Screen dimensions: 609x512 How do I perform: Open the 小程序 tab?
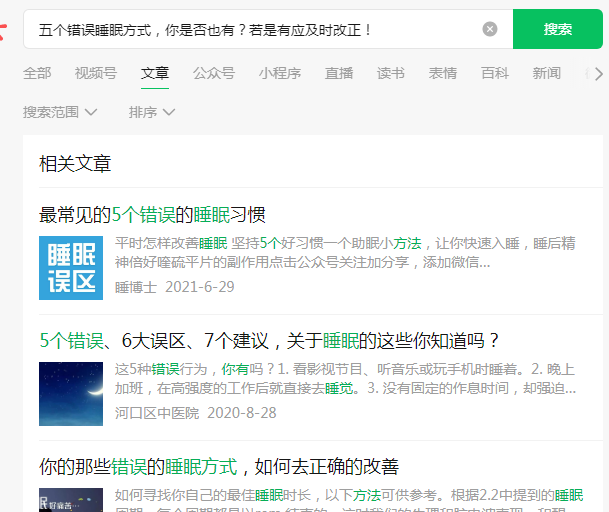click(280, 73)
